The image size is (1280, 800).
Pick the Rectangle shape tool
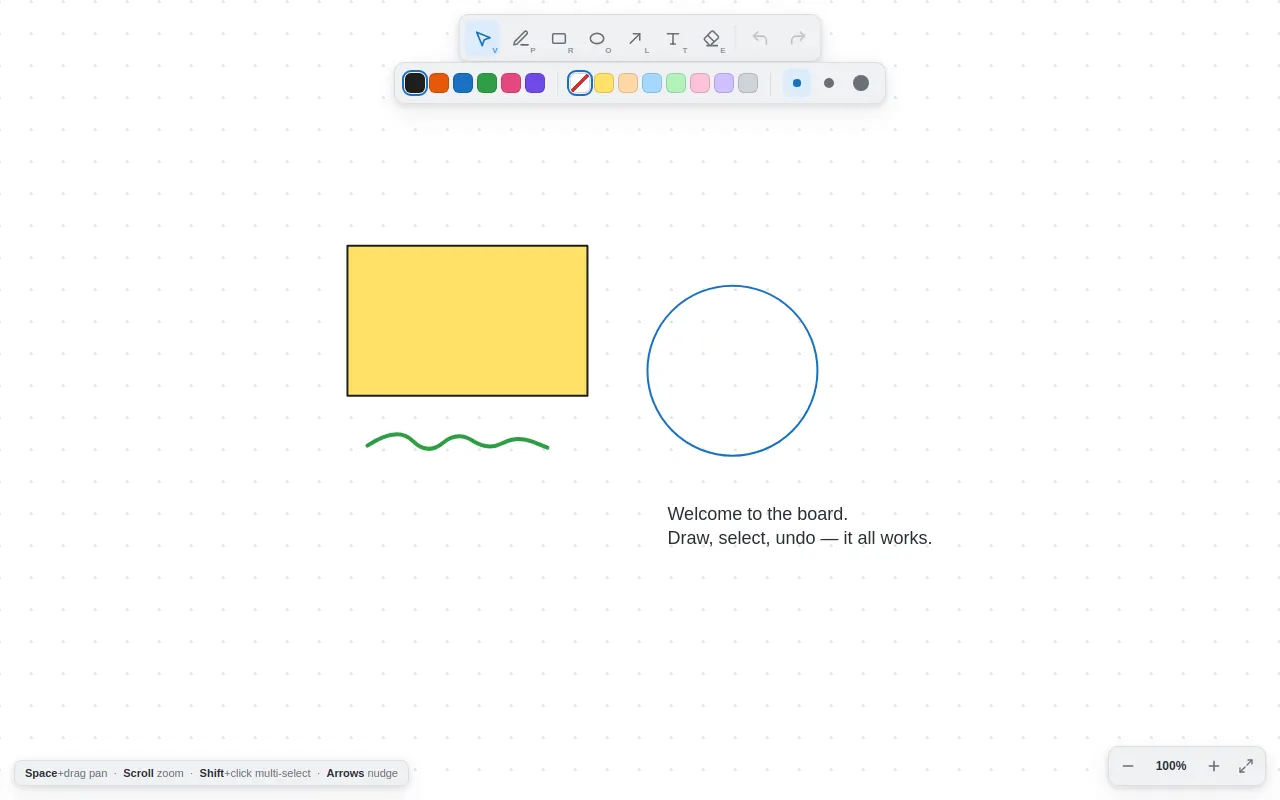coord(559,39)
